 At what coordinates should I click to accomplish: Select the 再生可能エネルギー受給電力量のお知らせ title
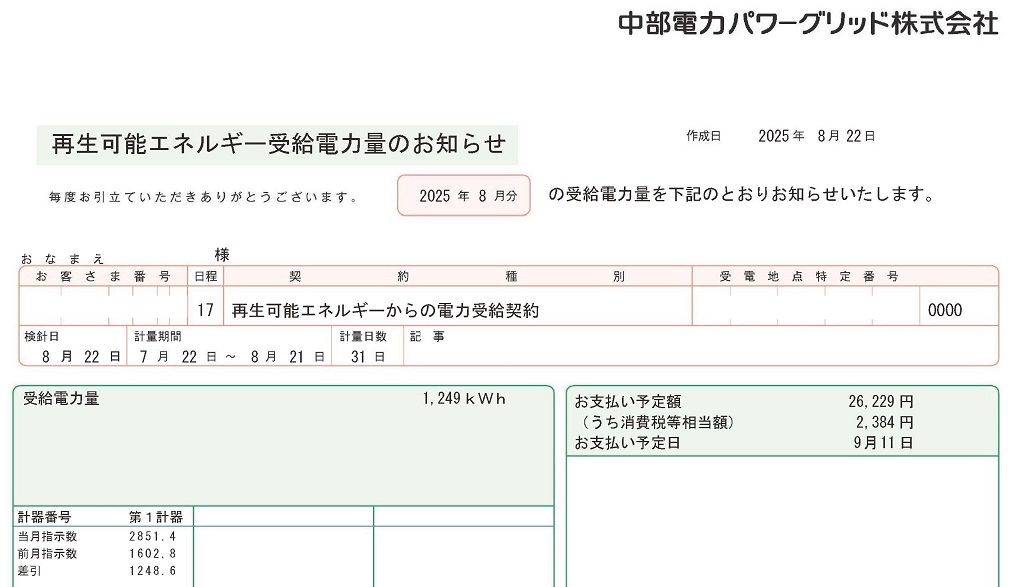pos(278,144)
